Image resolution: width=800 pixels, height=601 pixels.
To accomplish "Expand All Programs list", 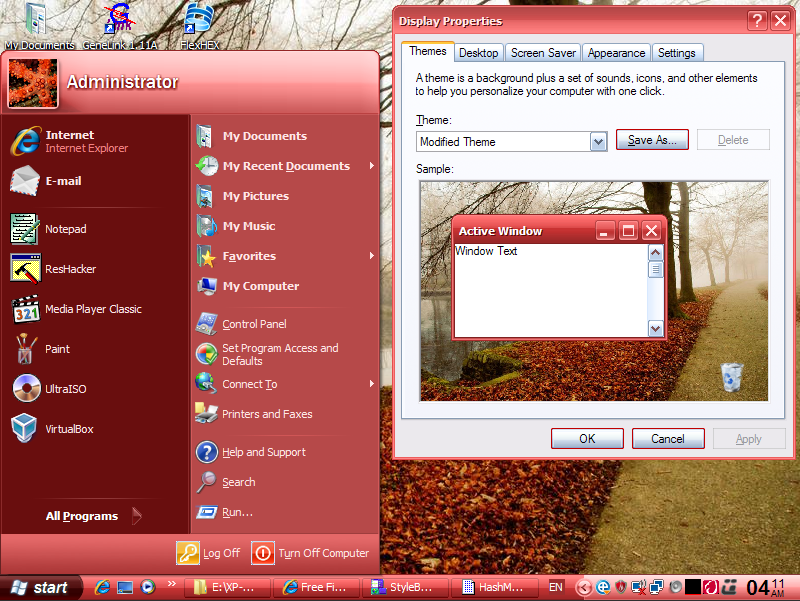I will coord(95,516).
